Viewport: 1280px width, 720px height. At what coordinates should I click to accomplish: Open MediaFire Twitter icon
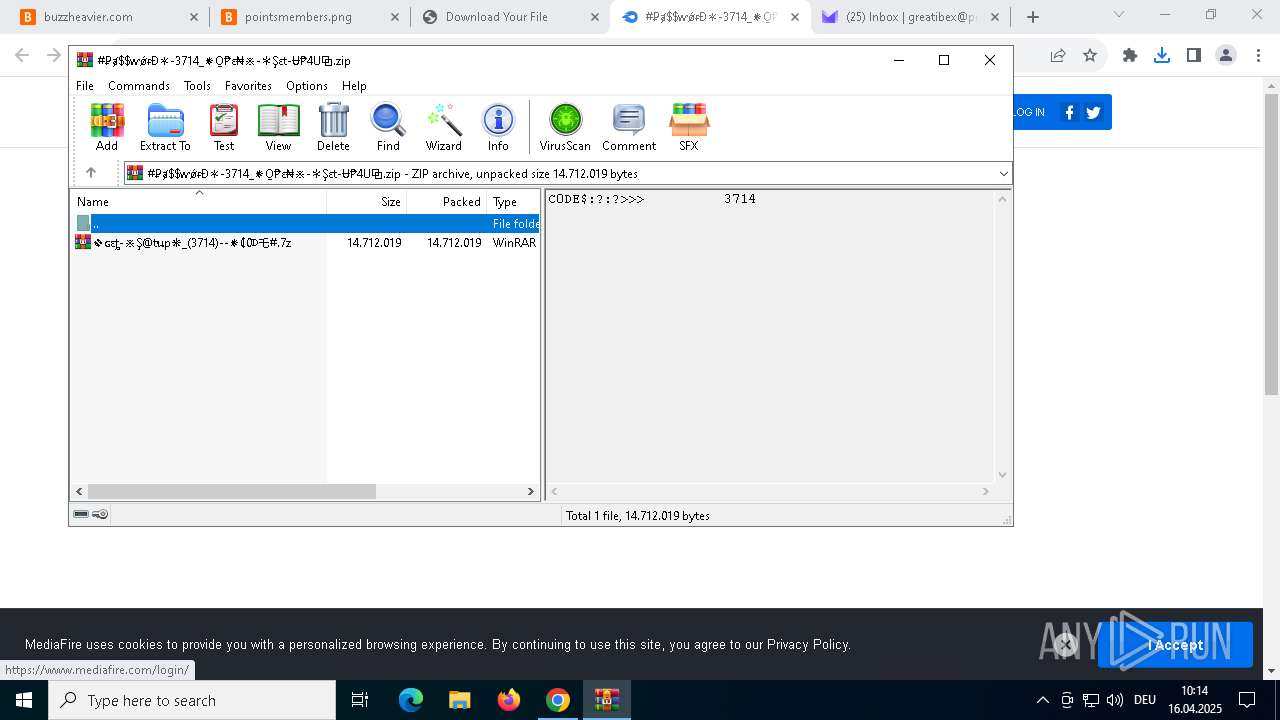pos(1093,113)
